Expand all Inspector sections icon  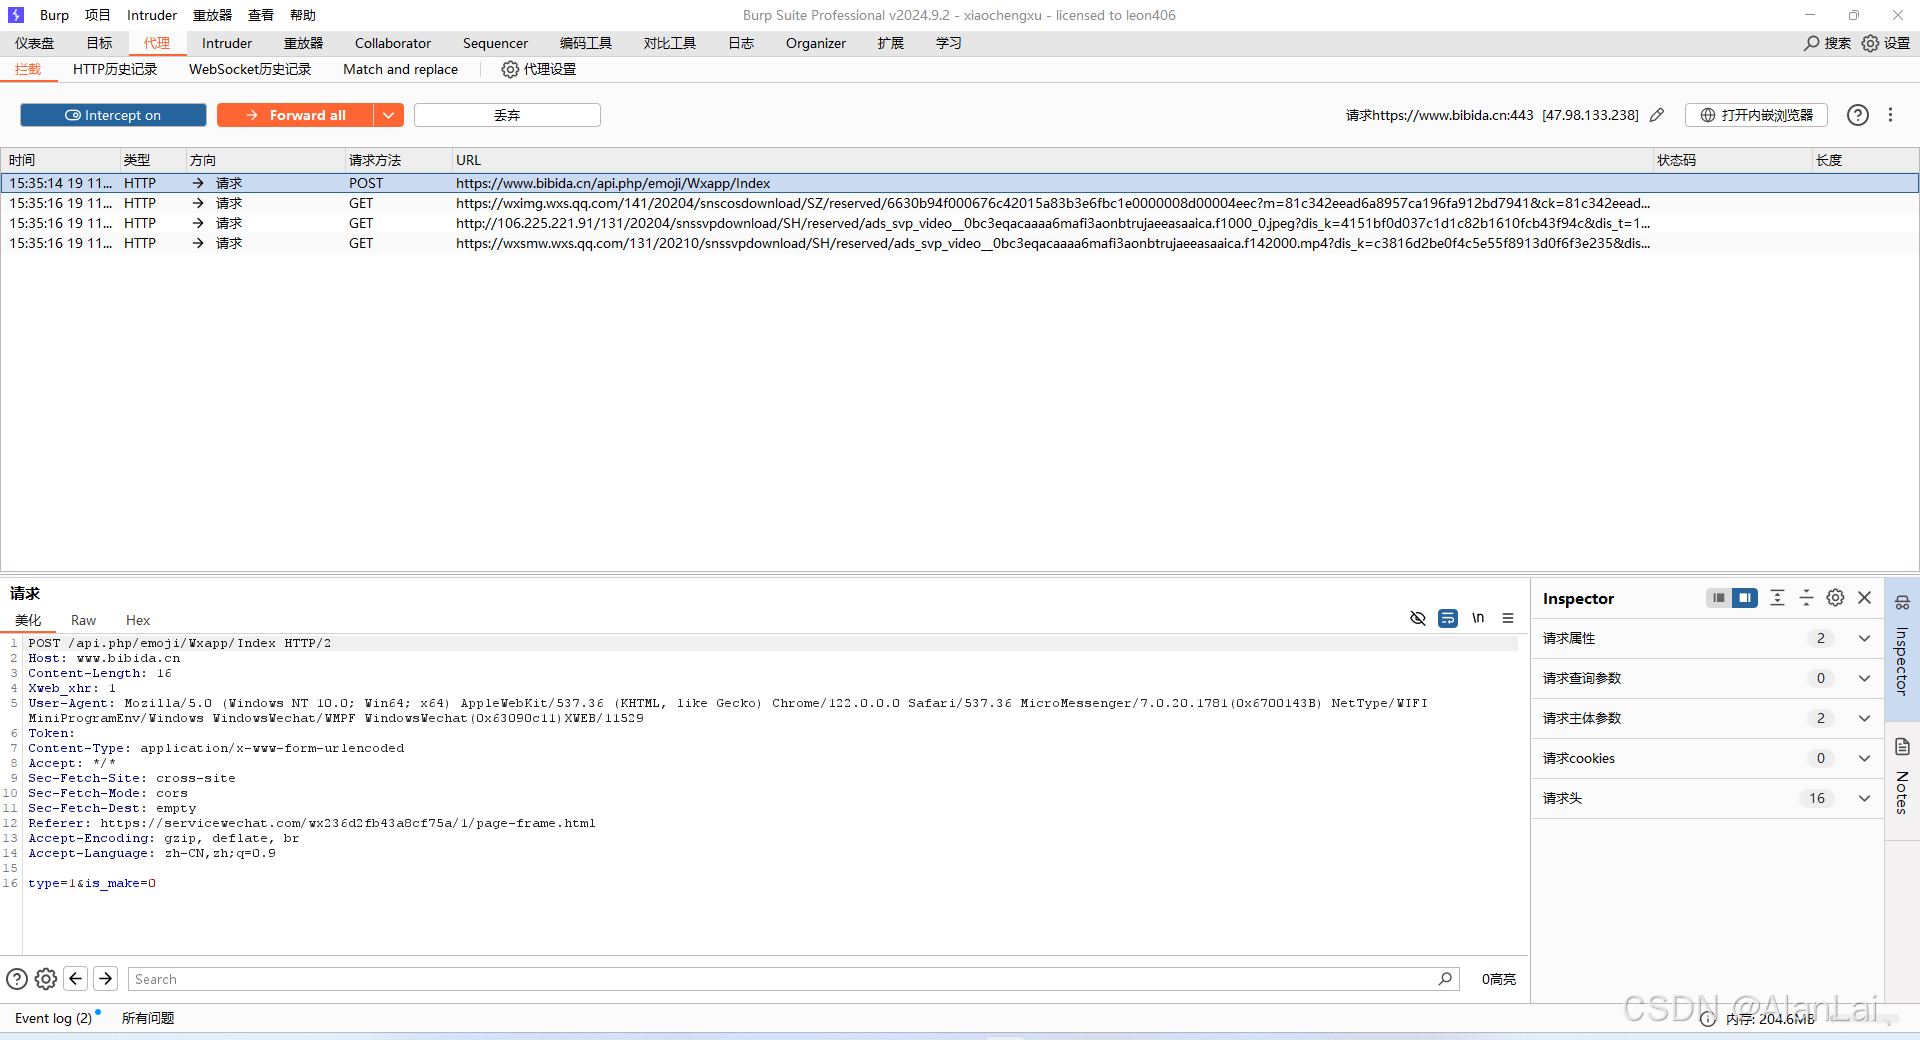coord(1777,598)
